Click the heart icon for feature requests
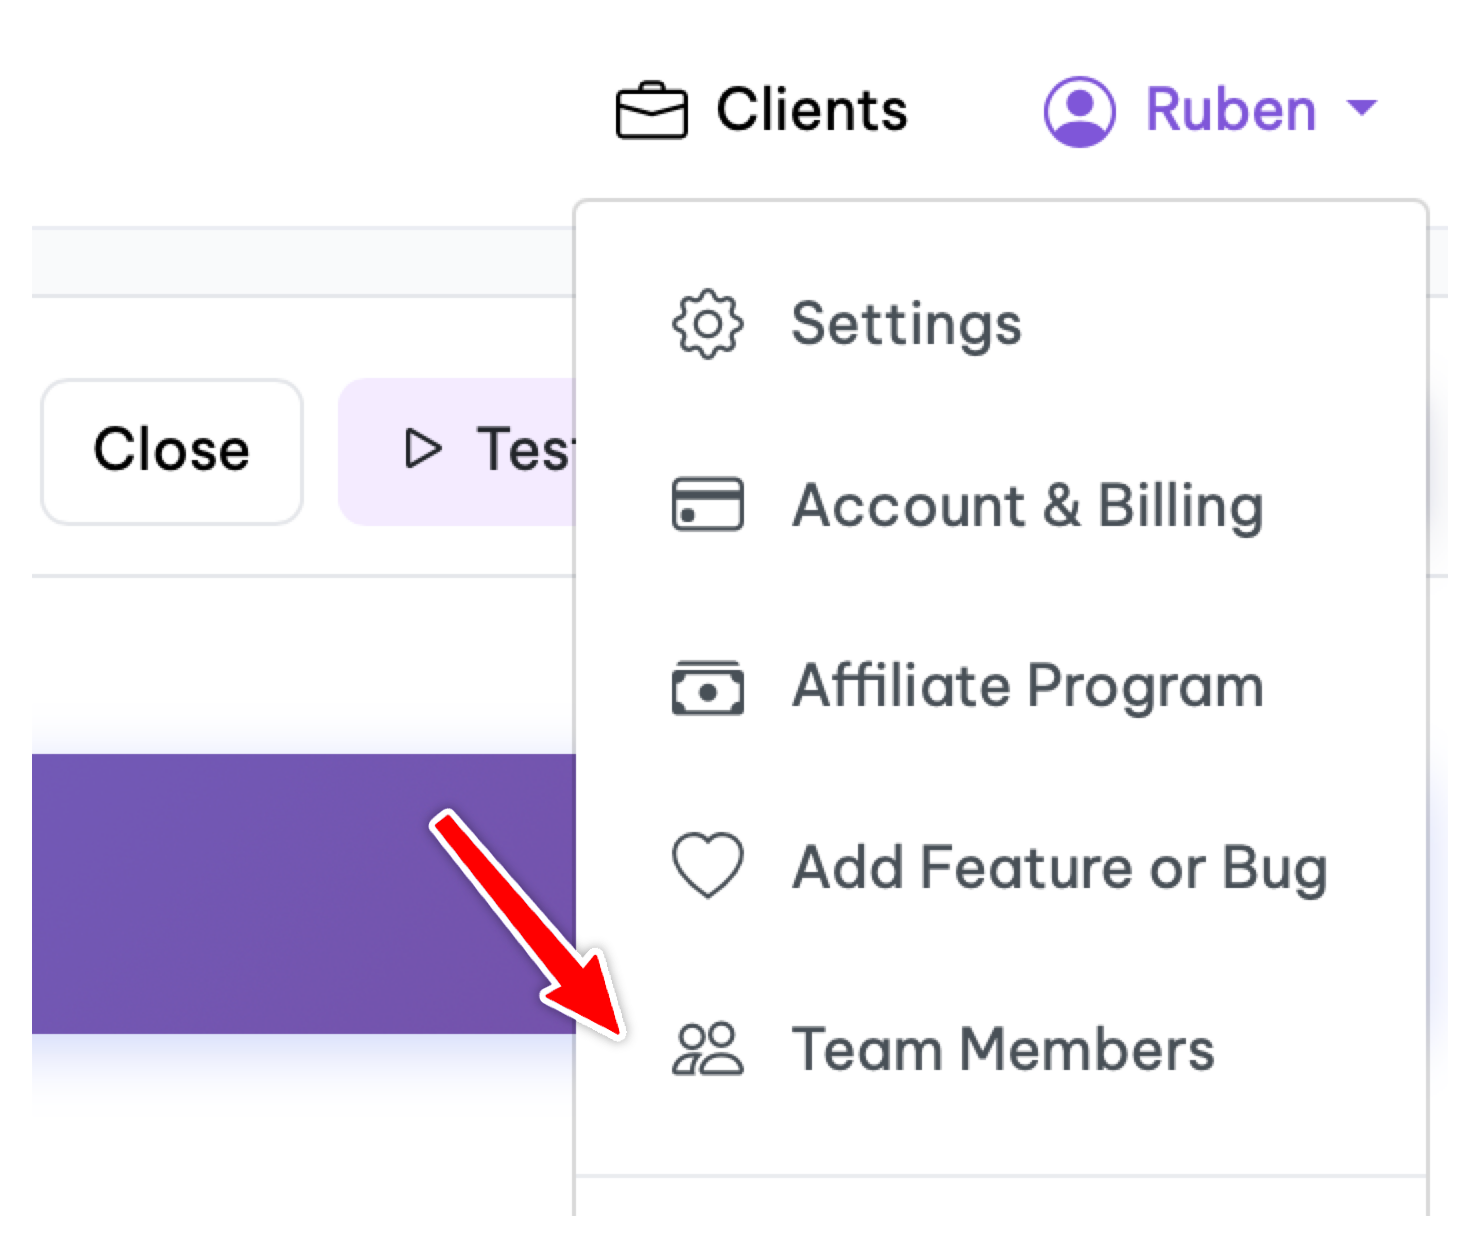 (707, 865)
